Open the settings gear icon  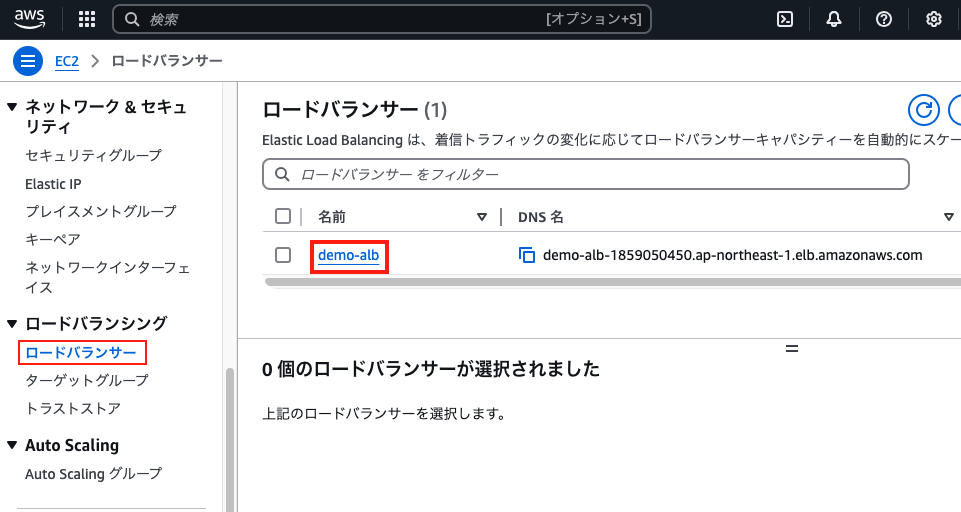(x=933, y=19)
